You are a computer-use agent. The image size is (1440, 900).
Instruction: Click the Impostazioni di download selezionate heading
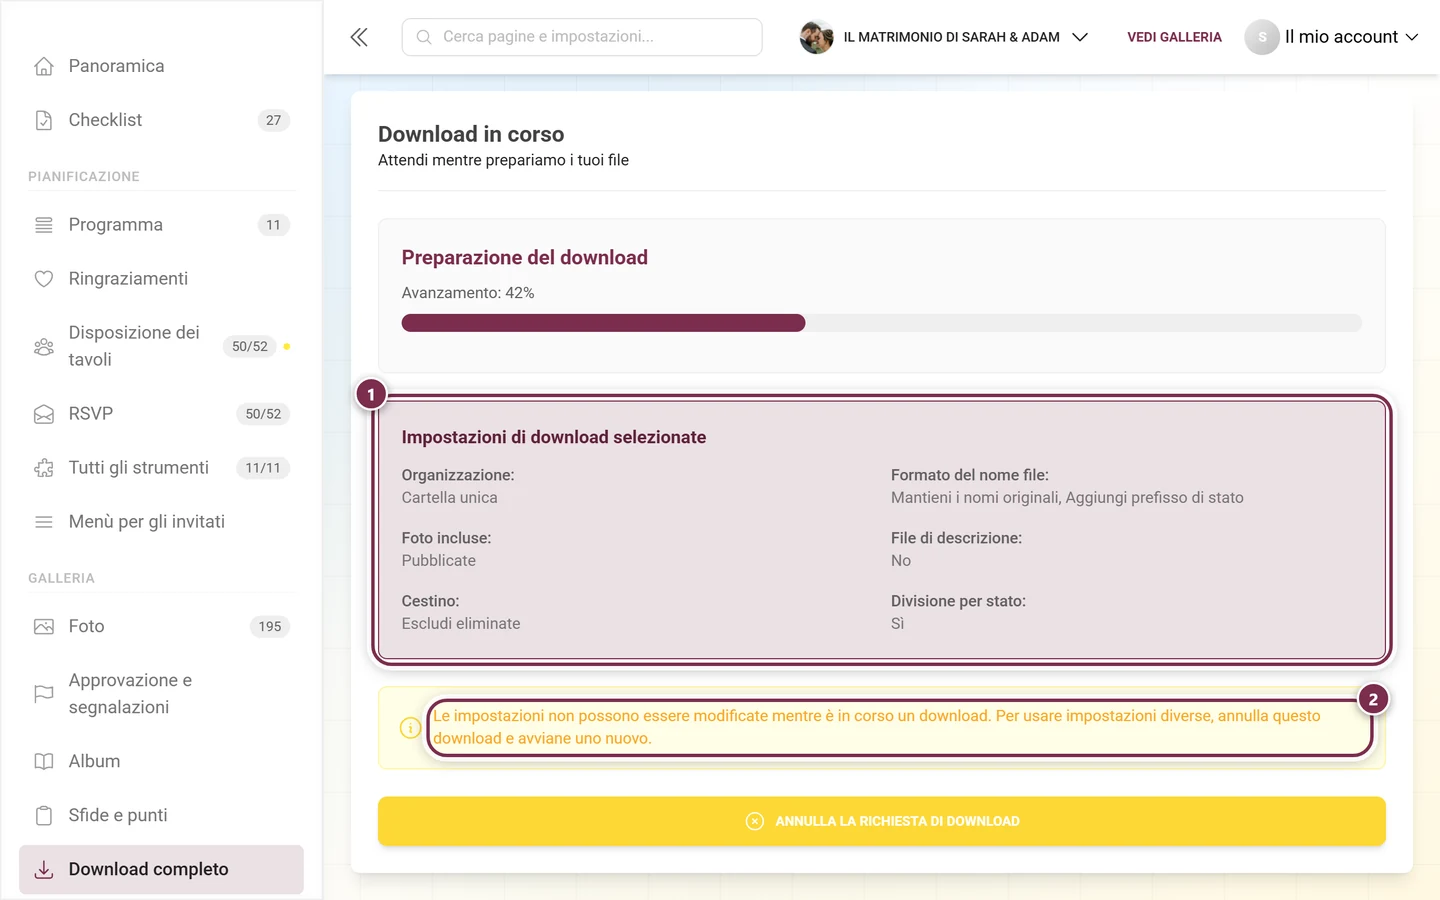pyautogui.click(x=554, y=438)
